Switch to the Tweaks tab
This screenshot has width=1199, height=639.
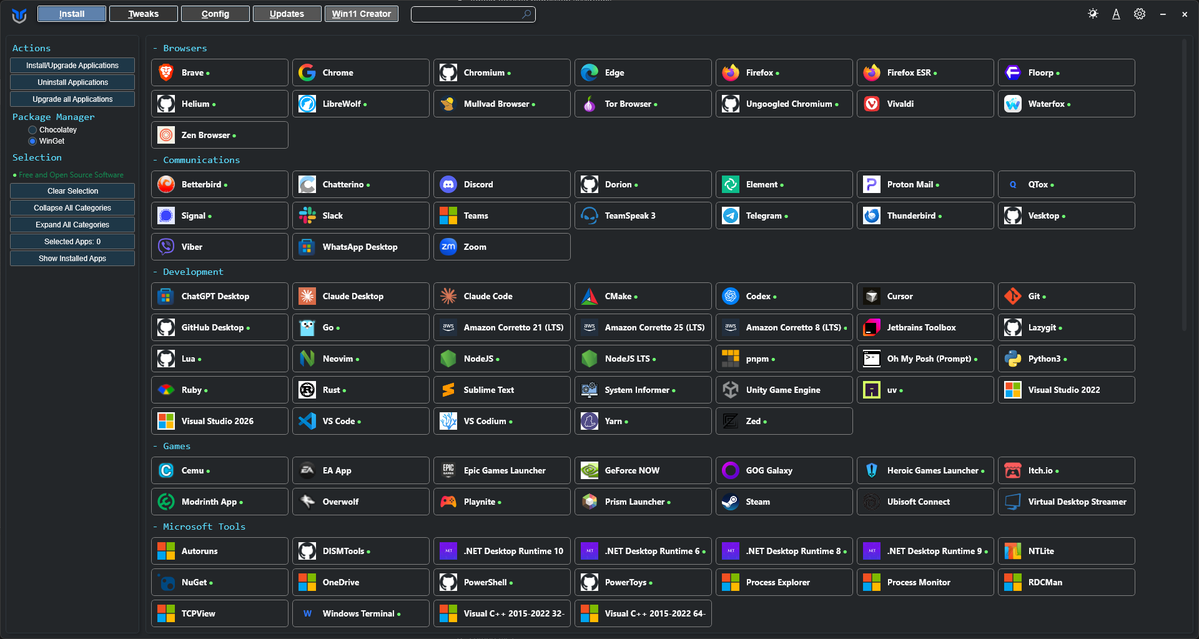[144, 14]
